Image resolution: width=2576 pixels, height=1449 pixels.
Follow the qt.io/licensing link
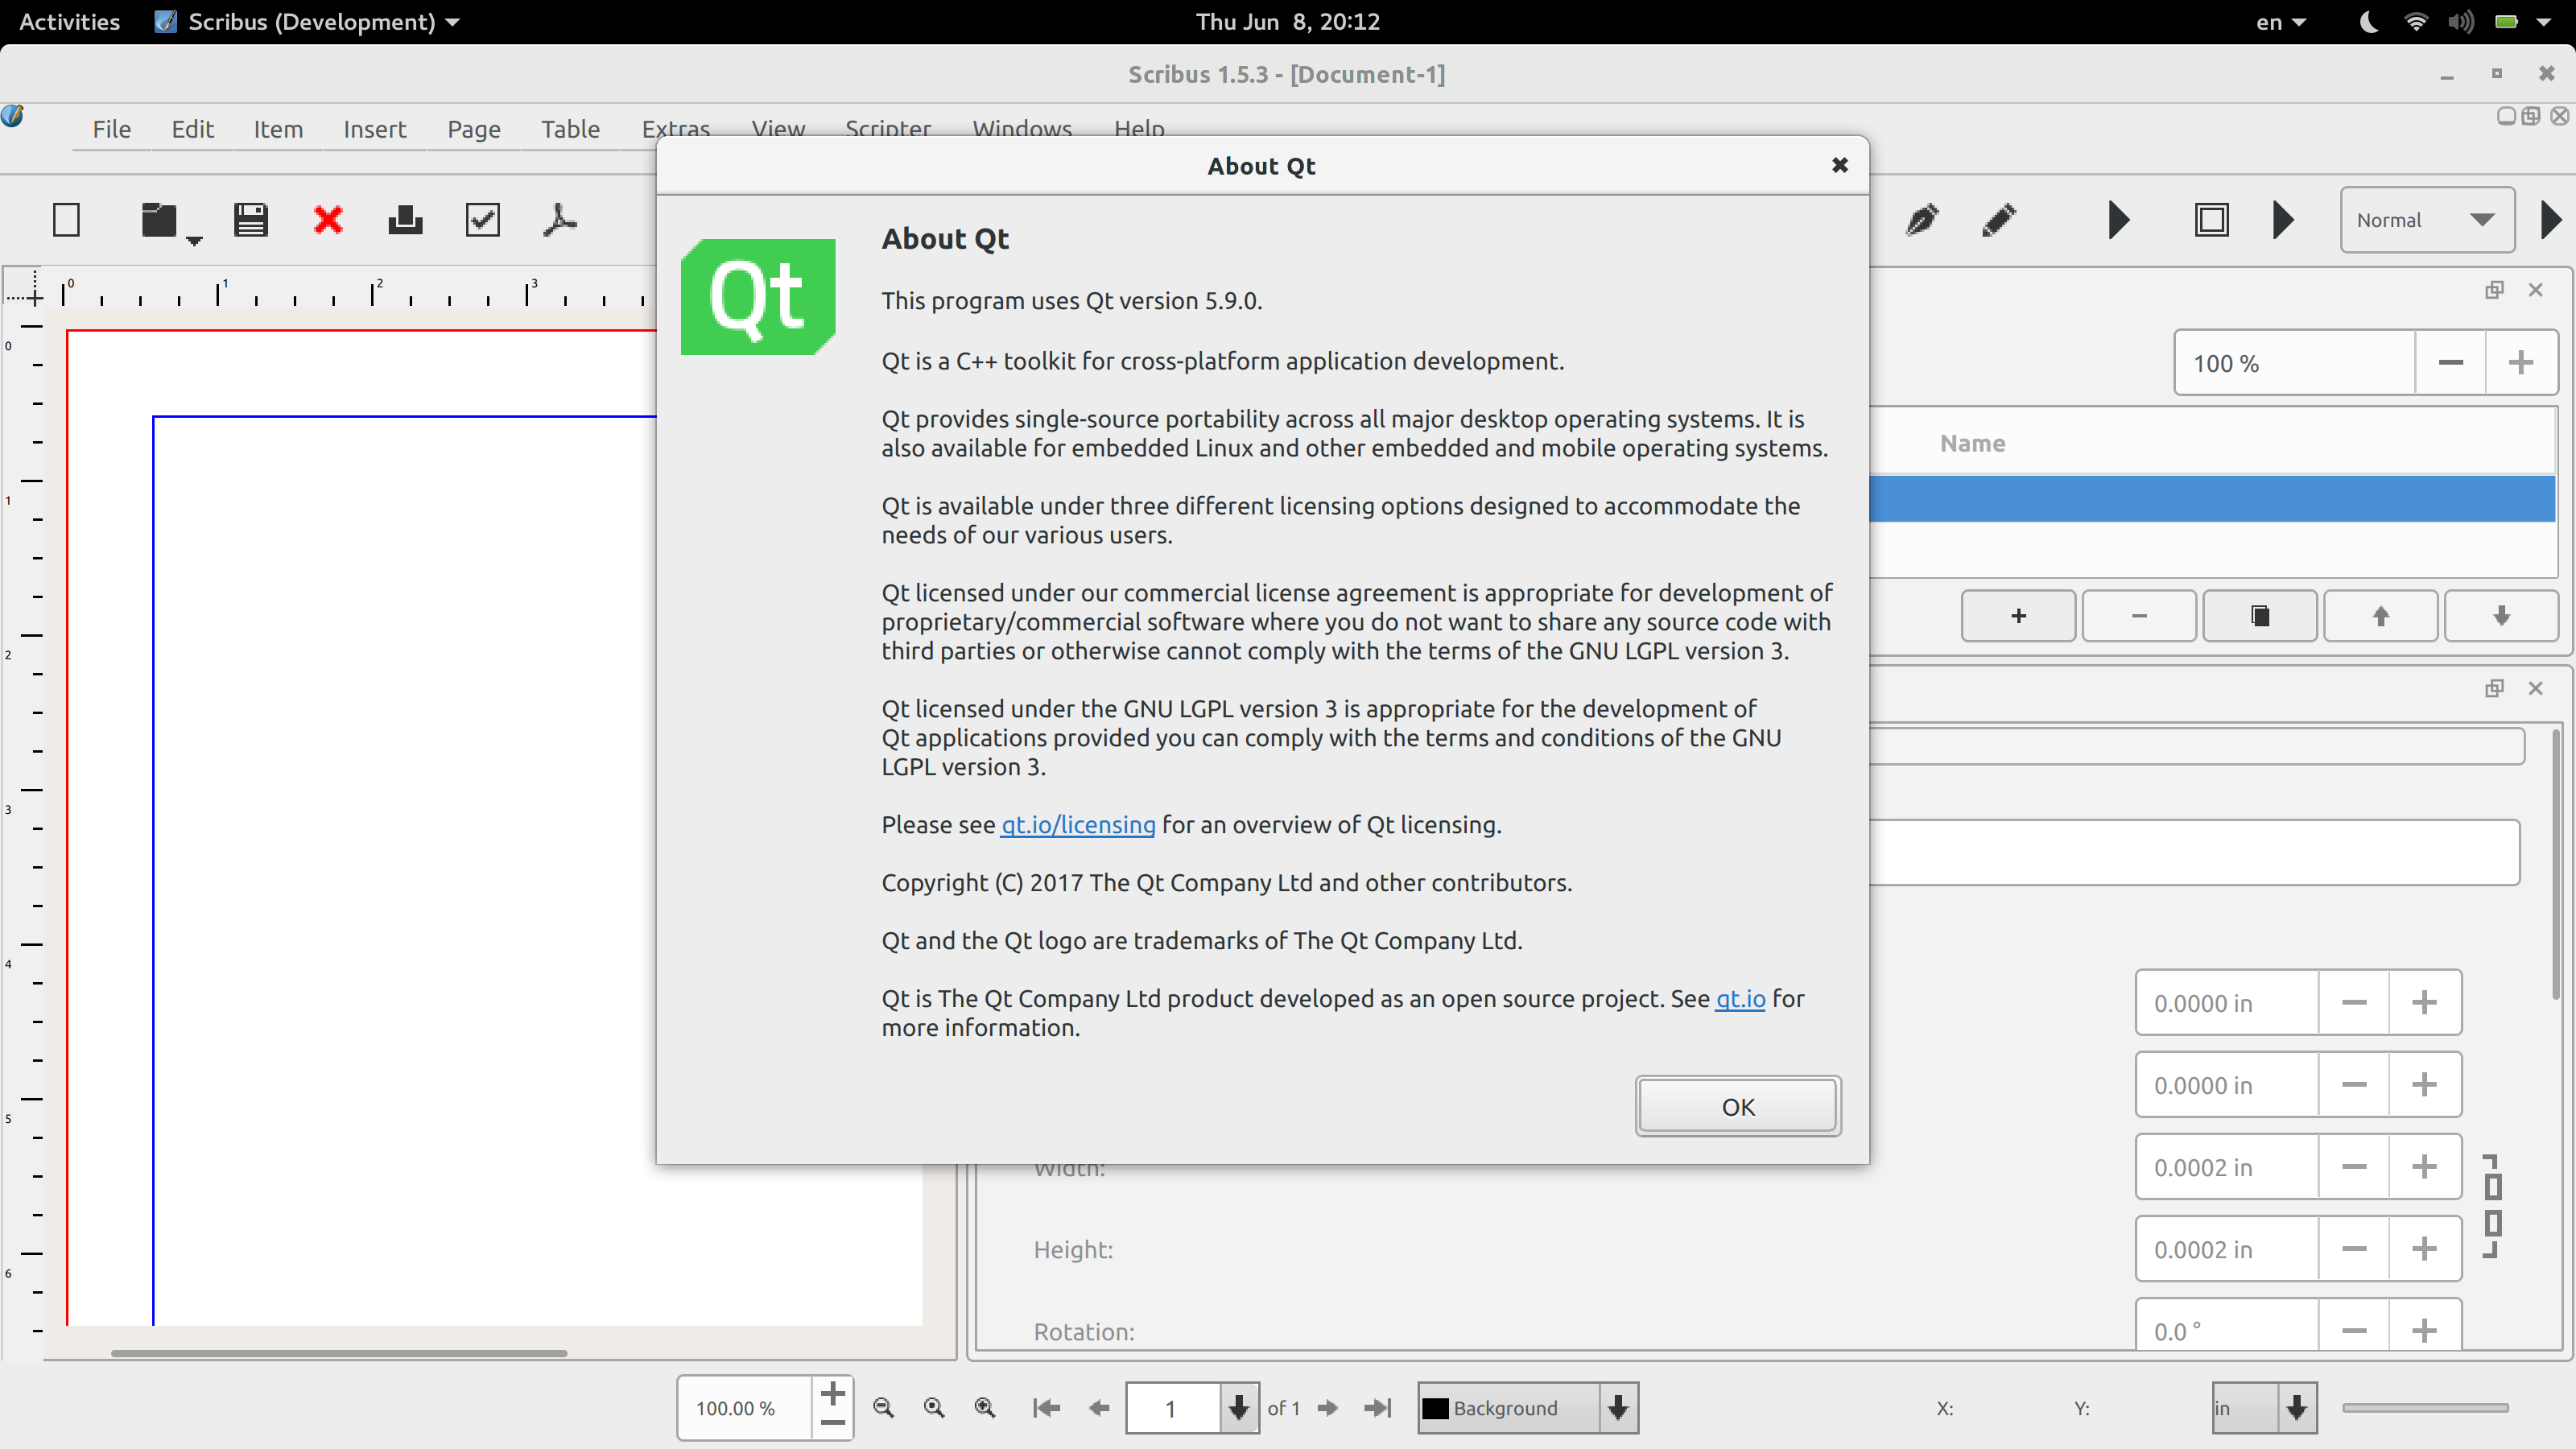pyautogui.click(x=1078, y=825)
